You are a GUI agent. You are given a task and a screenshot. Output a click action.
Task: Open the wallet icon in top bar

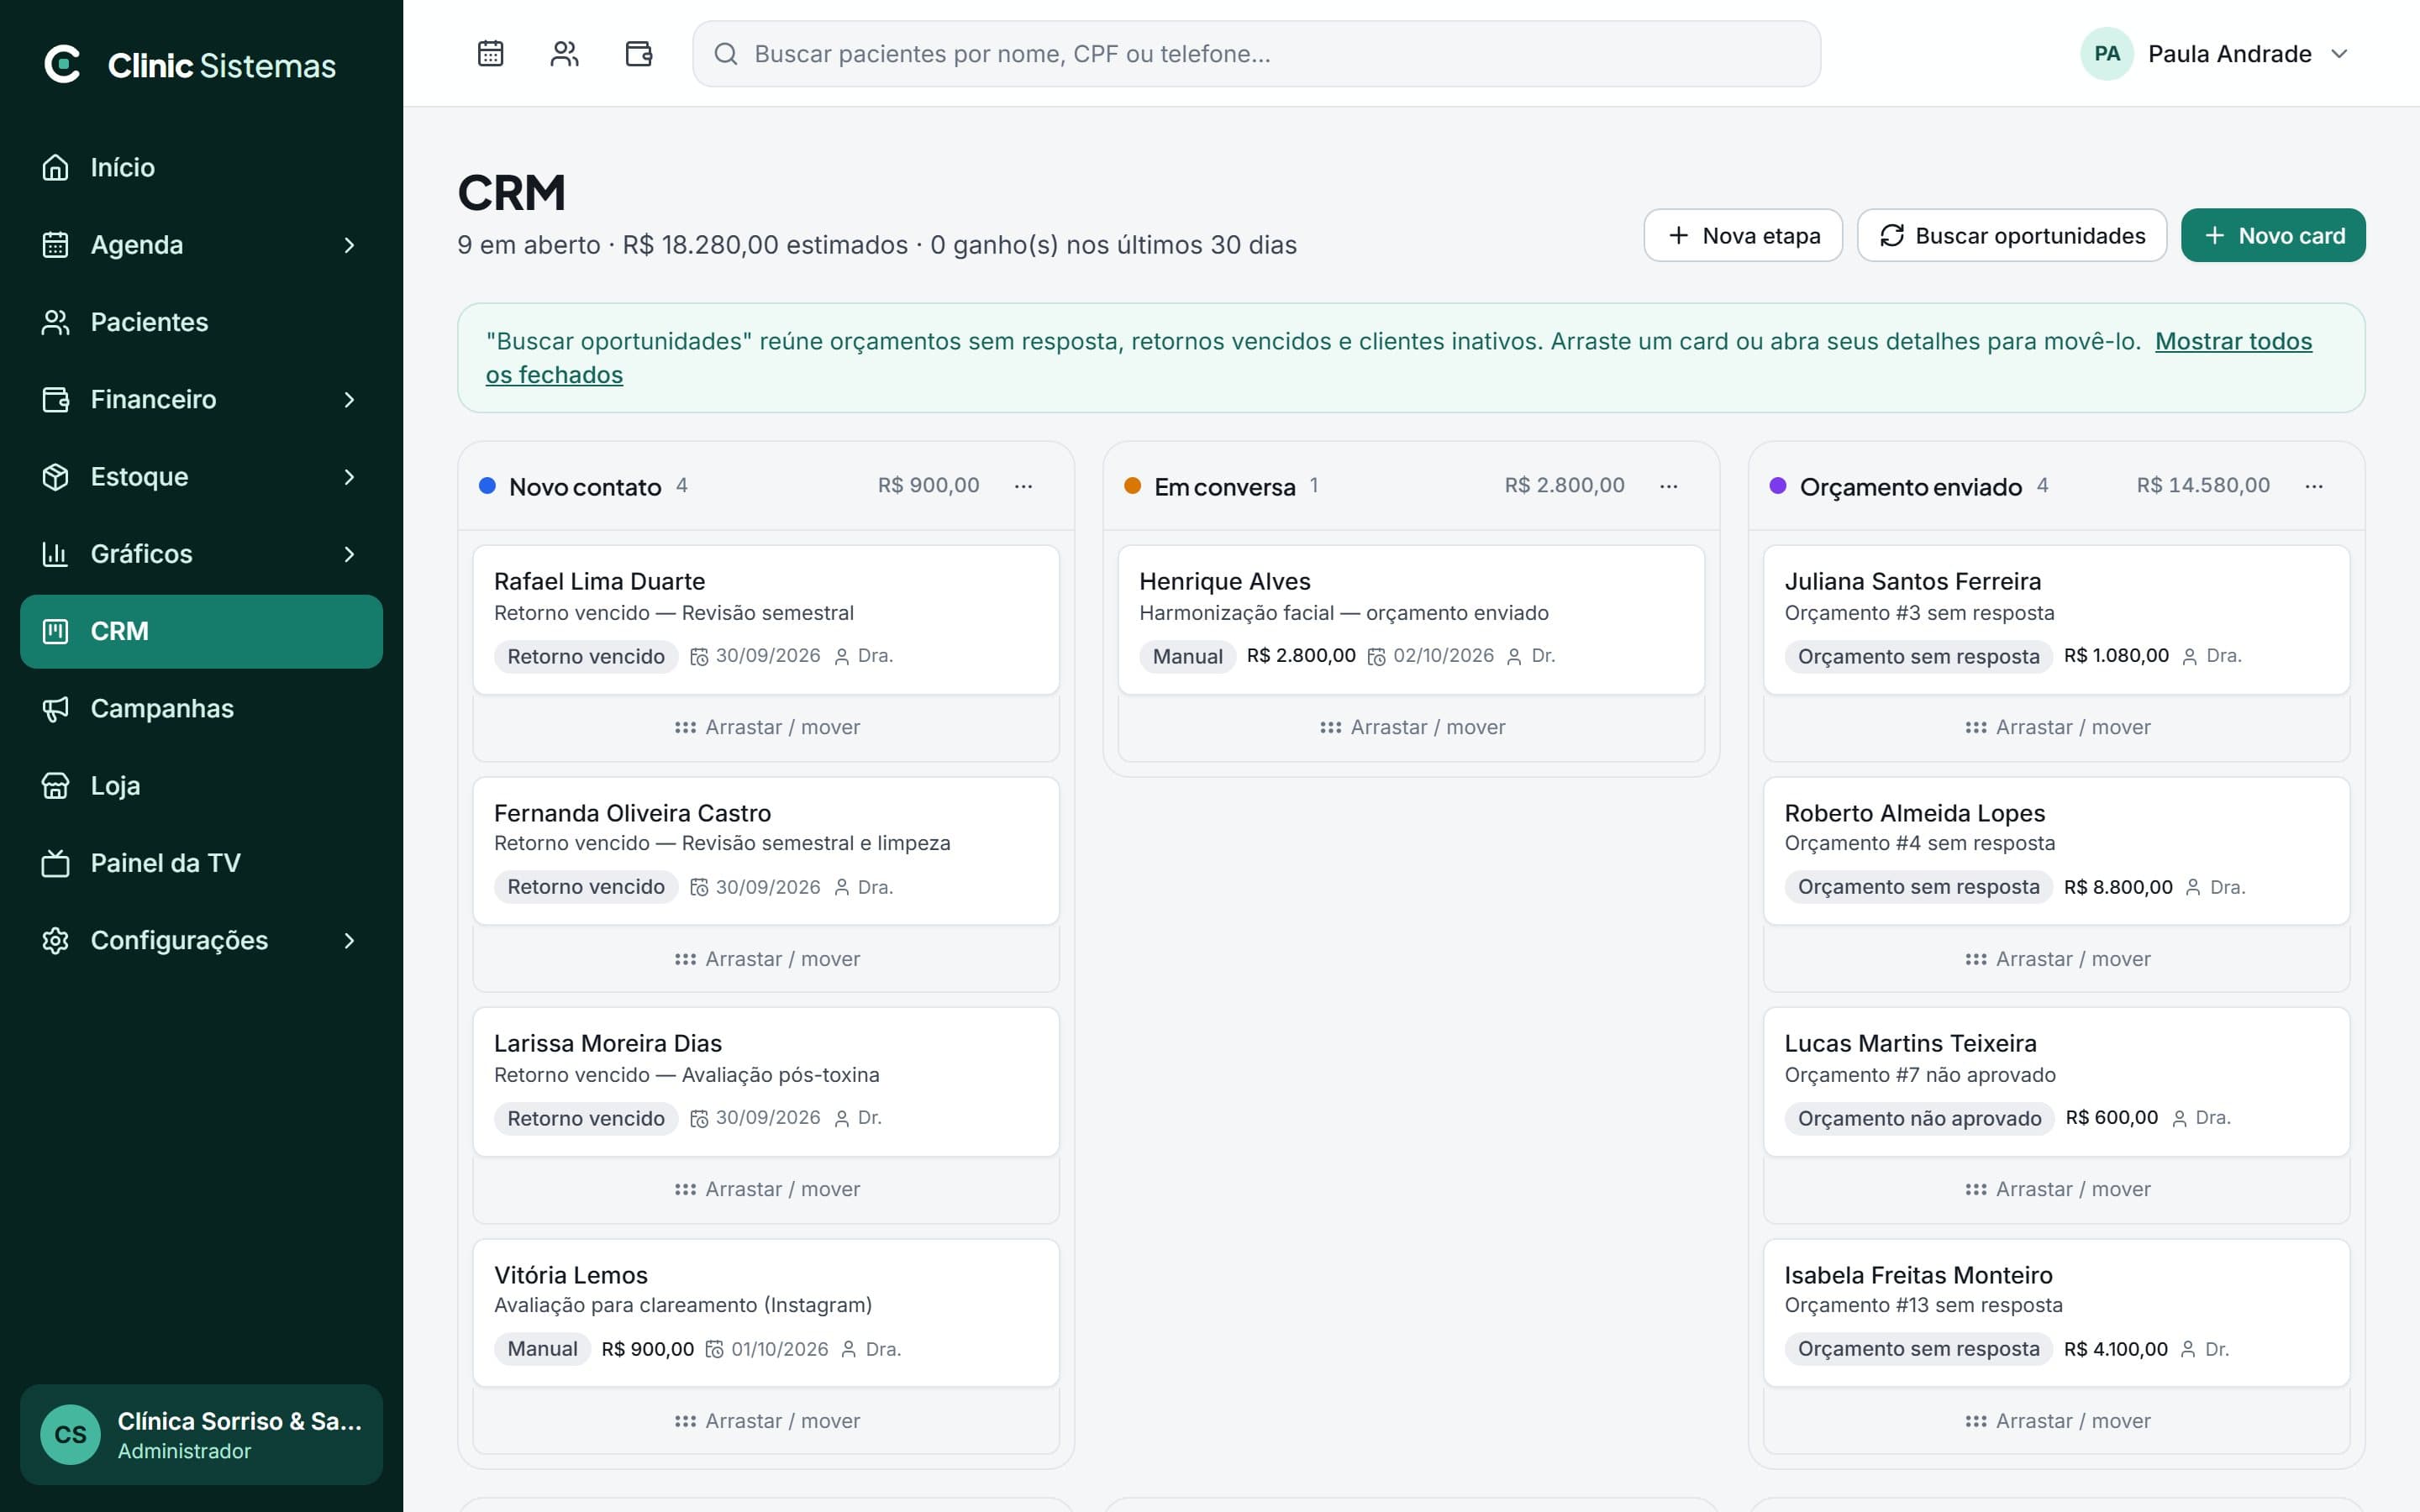(638, 53)
